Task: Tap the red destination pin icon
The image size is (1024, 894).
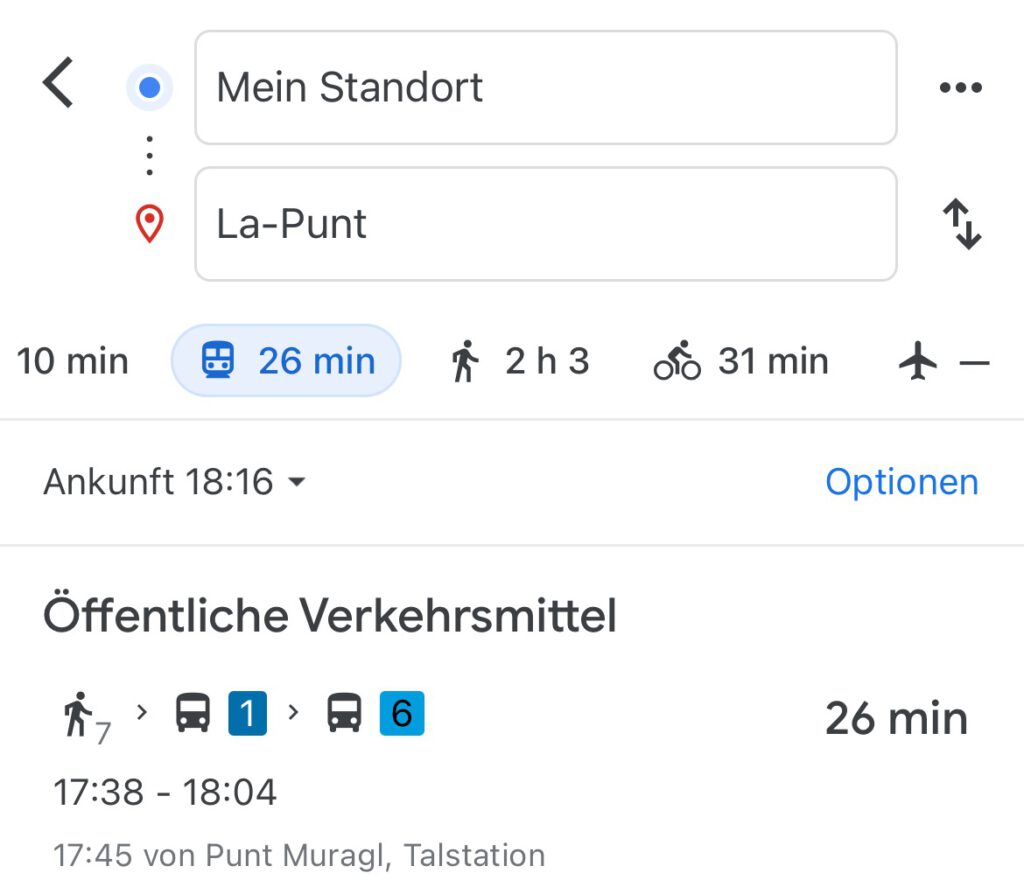Action: [x=150, y=224]
